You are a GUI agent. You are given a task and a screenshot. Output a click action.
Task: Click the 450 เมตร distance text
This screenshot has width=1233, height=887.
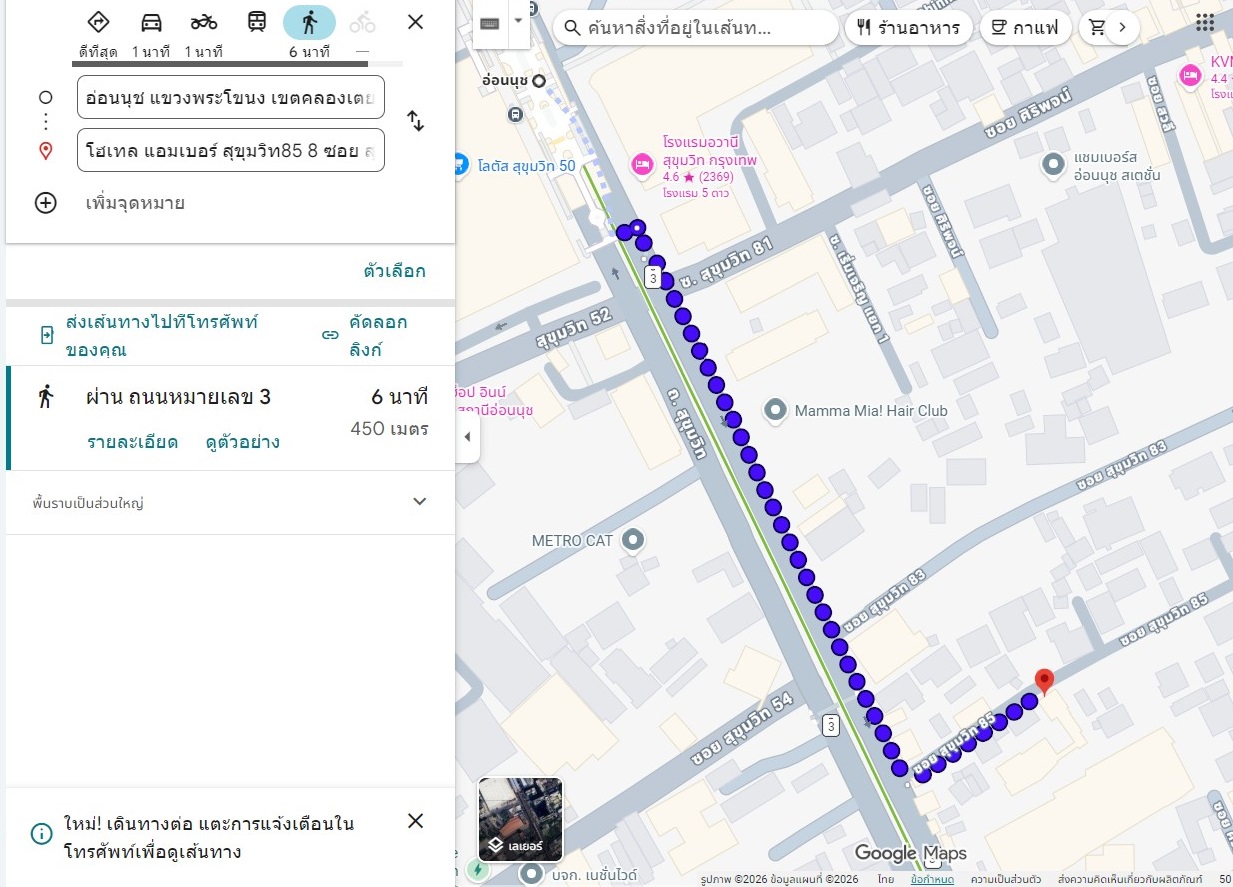[389, 429]
